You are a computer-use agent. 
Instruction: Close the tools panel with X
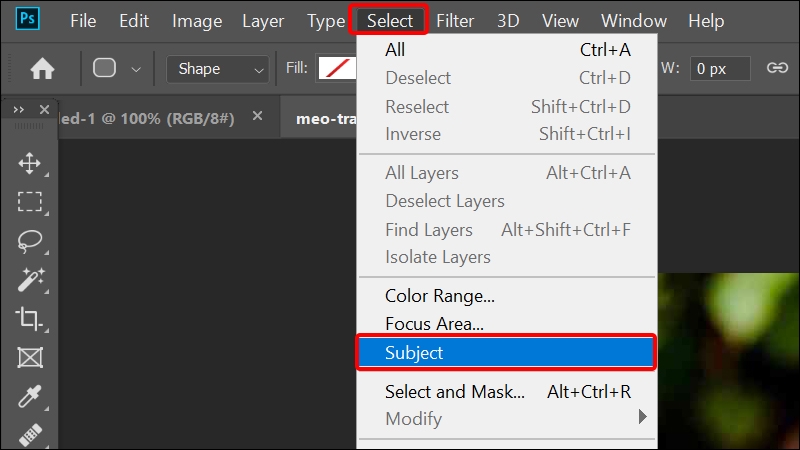[x=44, y=110]
